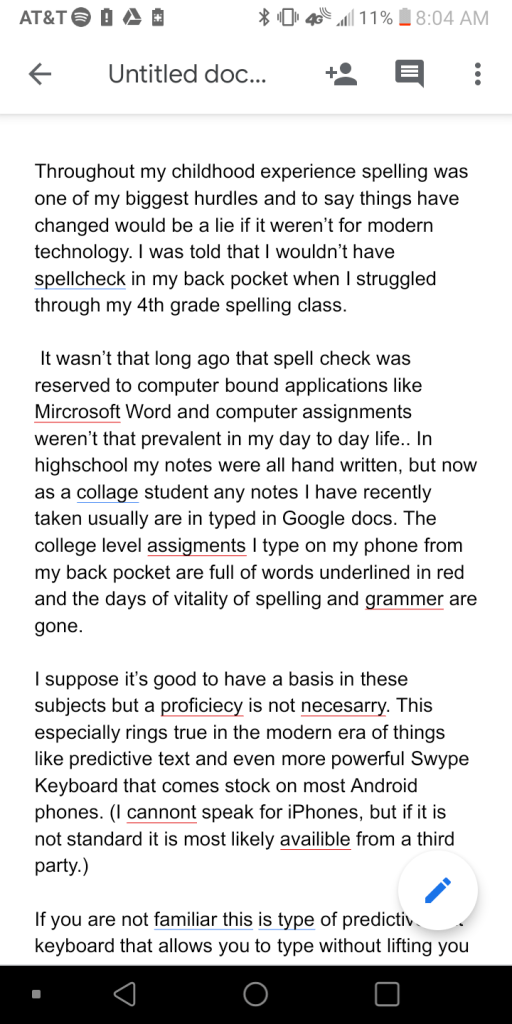This screenshot has height=1024, width=512.
Task: Tap the Android back navigation triangle
Action: pyautogui.click(x=124, y=994)
